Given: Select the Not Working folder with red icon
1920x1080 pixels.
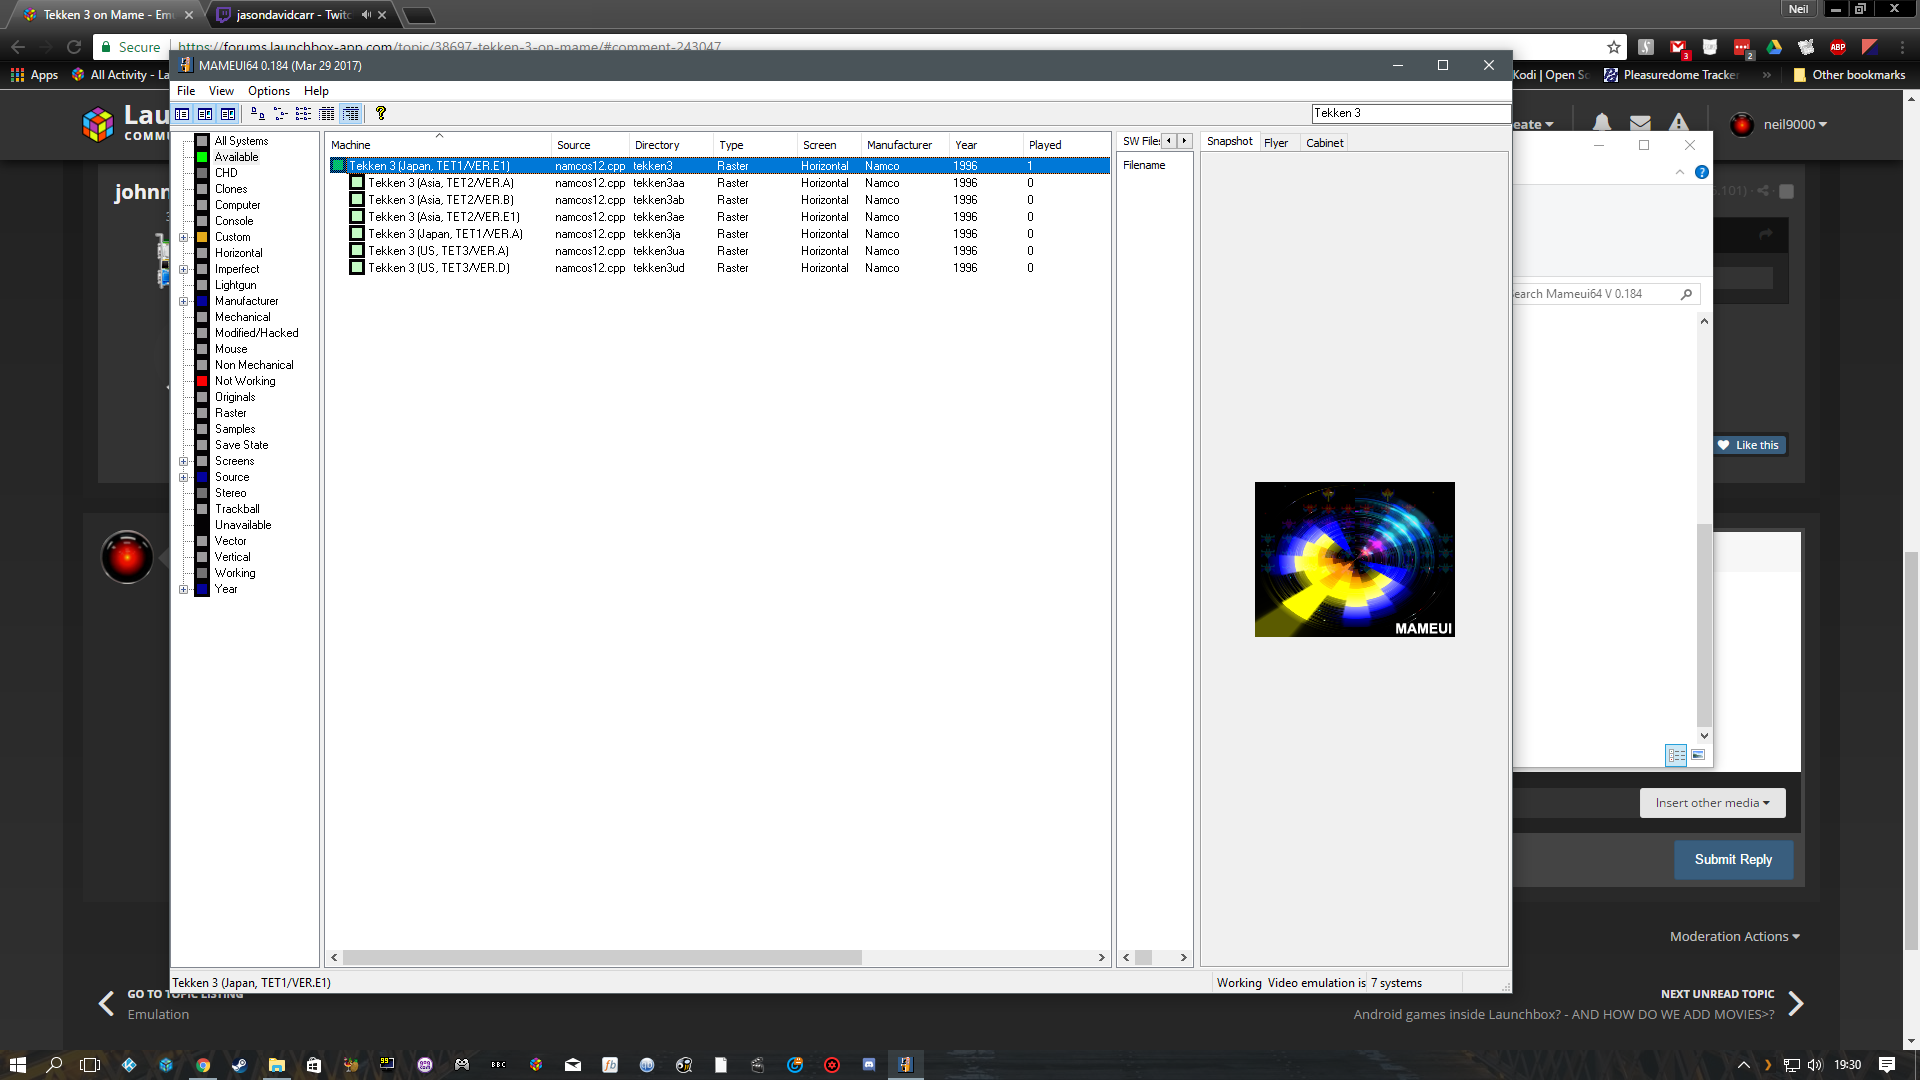Looking at the screenshot, I should point(245,381).
